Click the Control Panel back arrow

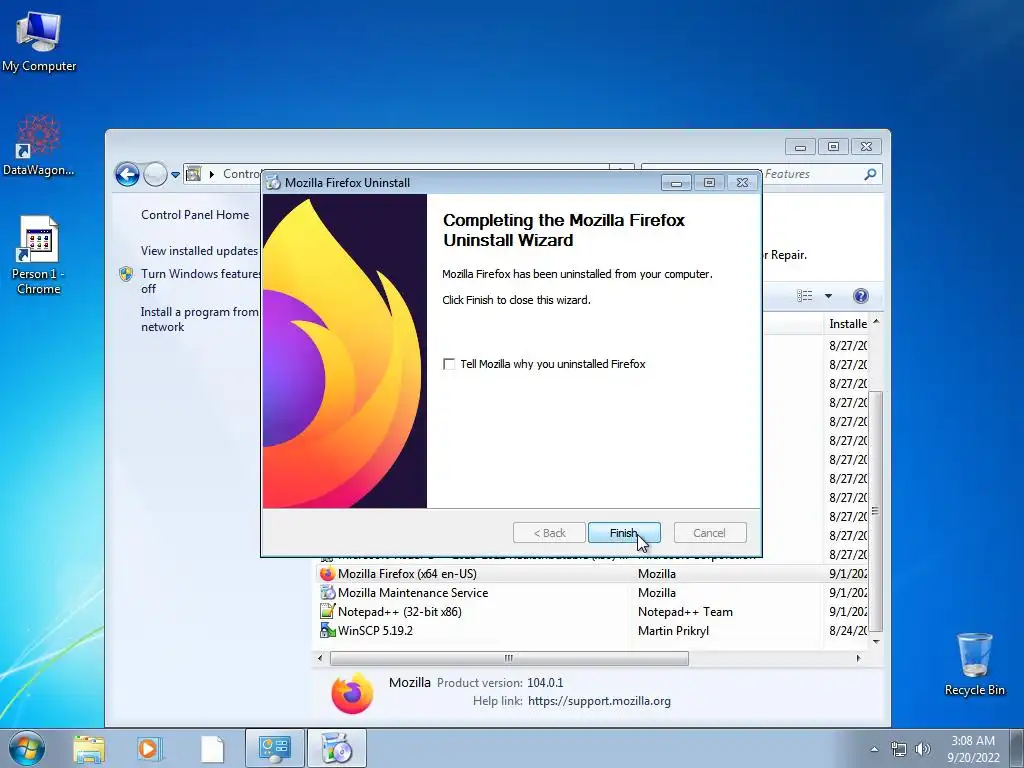(x=127, y=174)
